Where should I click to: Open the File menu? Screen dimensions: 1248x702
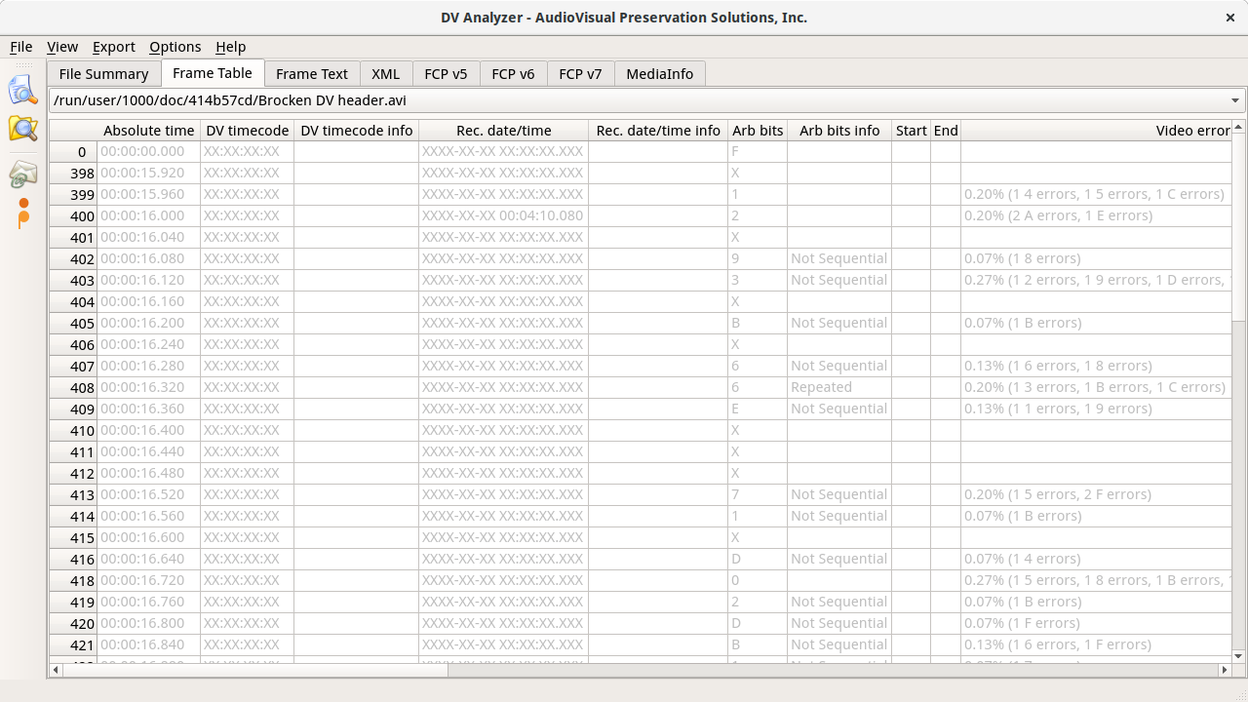(21, 47)
